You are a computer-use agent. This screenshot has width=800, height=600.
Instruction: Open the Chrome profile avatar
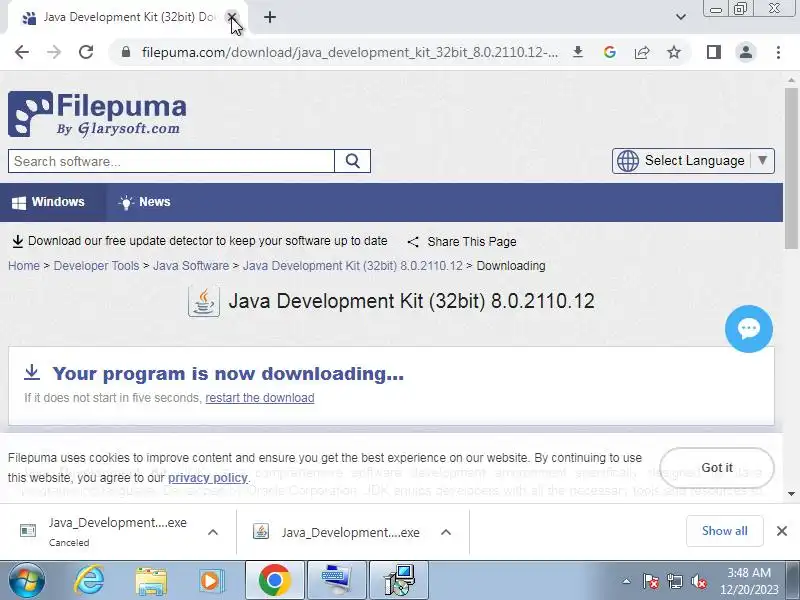(x=745, y=52)
